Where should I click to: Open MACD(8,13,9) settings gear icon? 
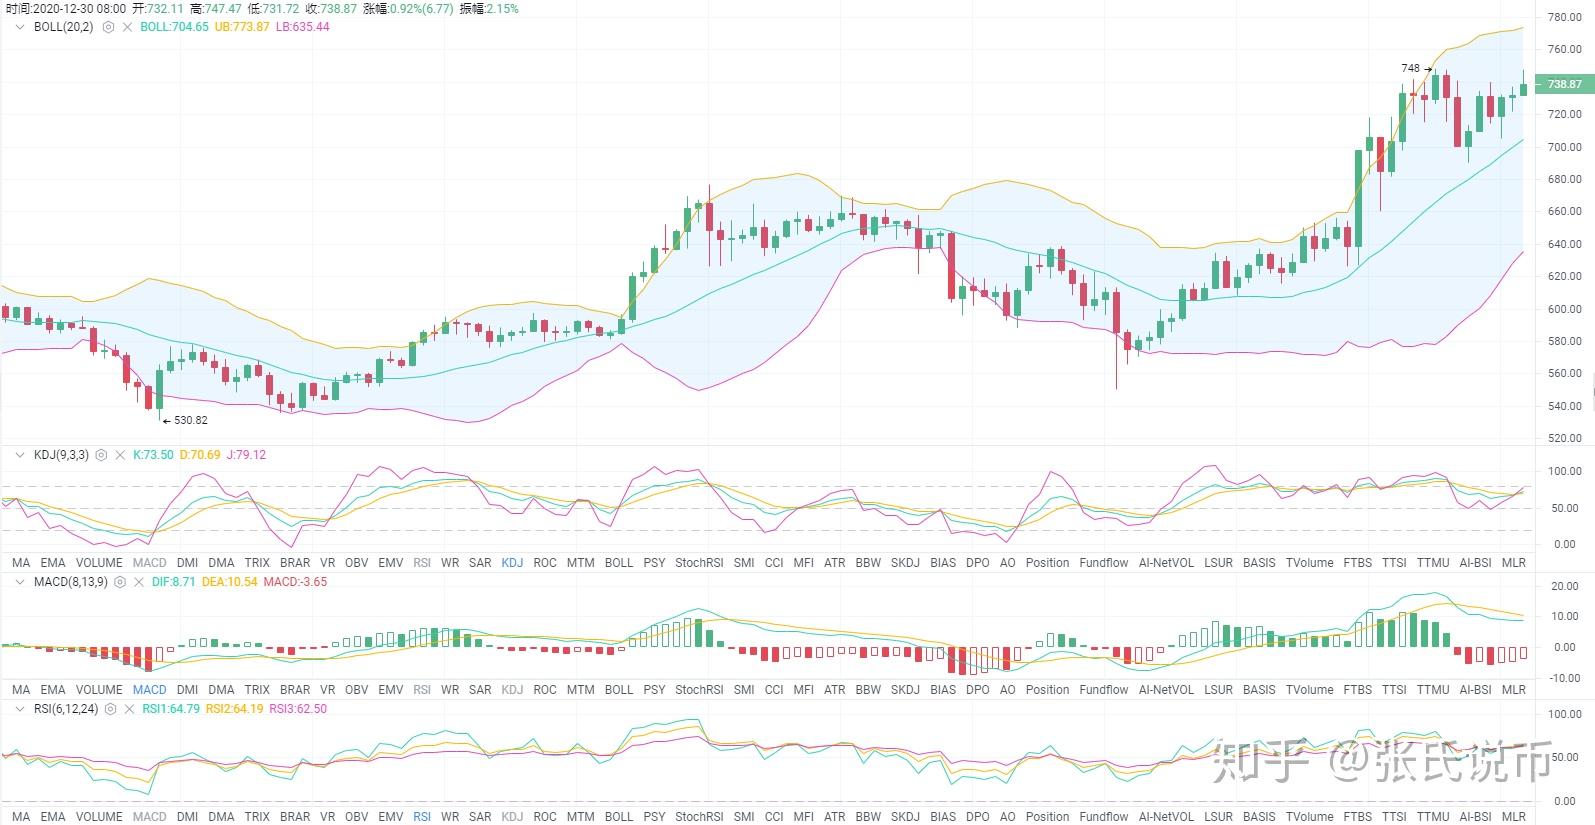(x=120, y=582)
